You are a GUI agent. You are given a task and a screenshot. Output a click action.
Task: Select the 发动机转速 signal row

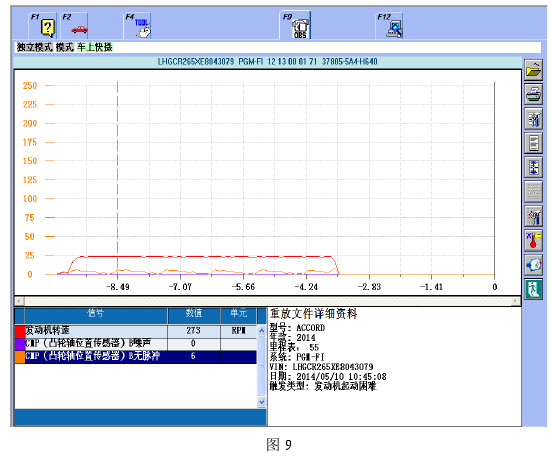[x=135, y=331]
